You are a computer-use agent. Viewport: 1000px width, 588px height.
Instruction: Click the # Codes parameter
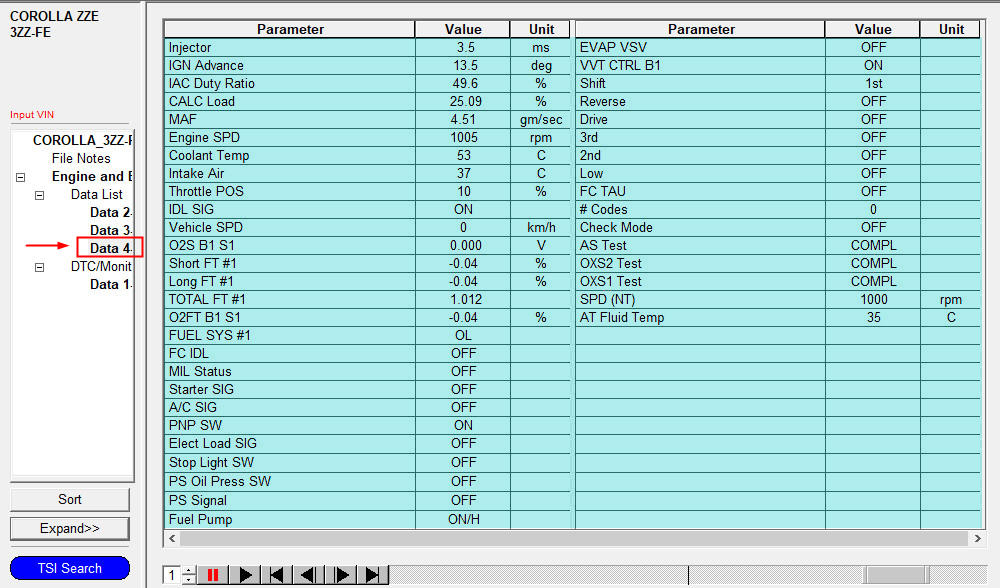click(700, 209)
